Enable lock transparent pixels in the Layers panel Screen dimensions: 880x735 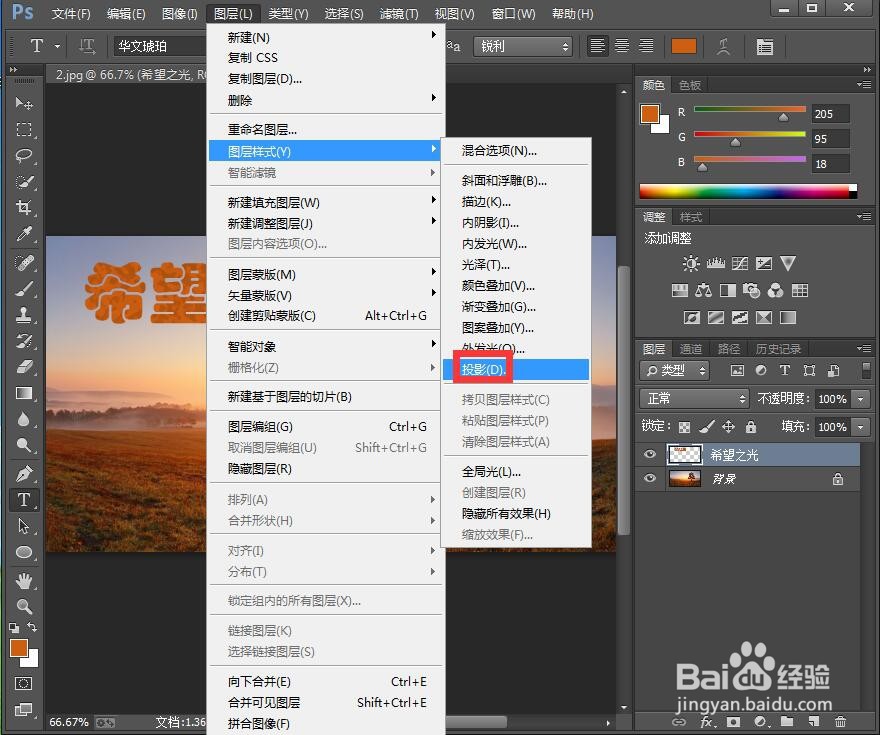[x=685, y=426]
